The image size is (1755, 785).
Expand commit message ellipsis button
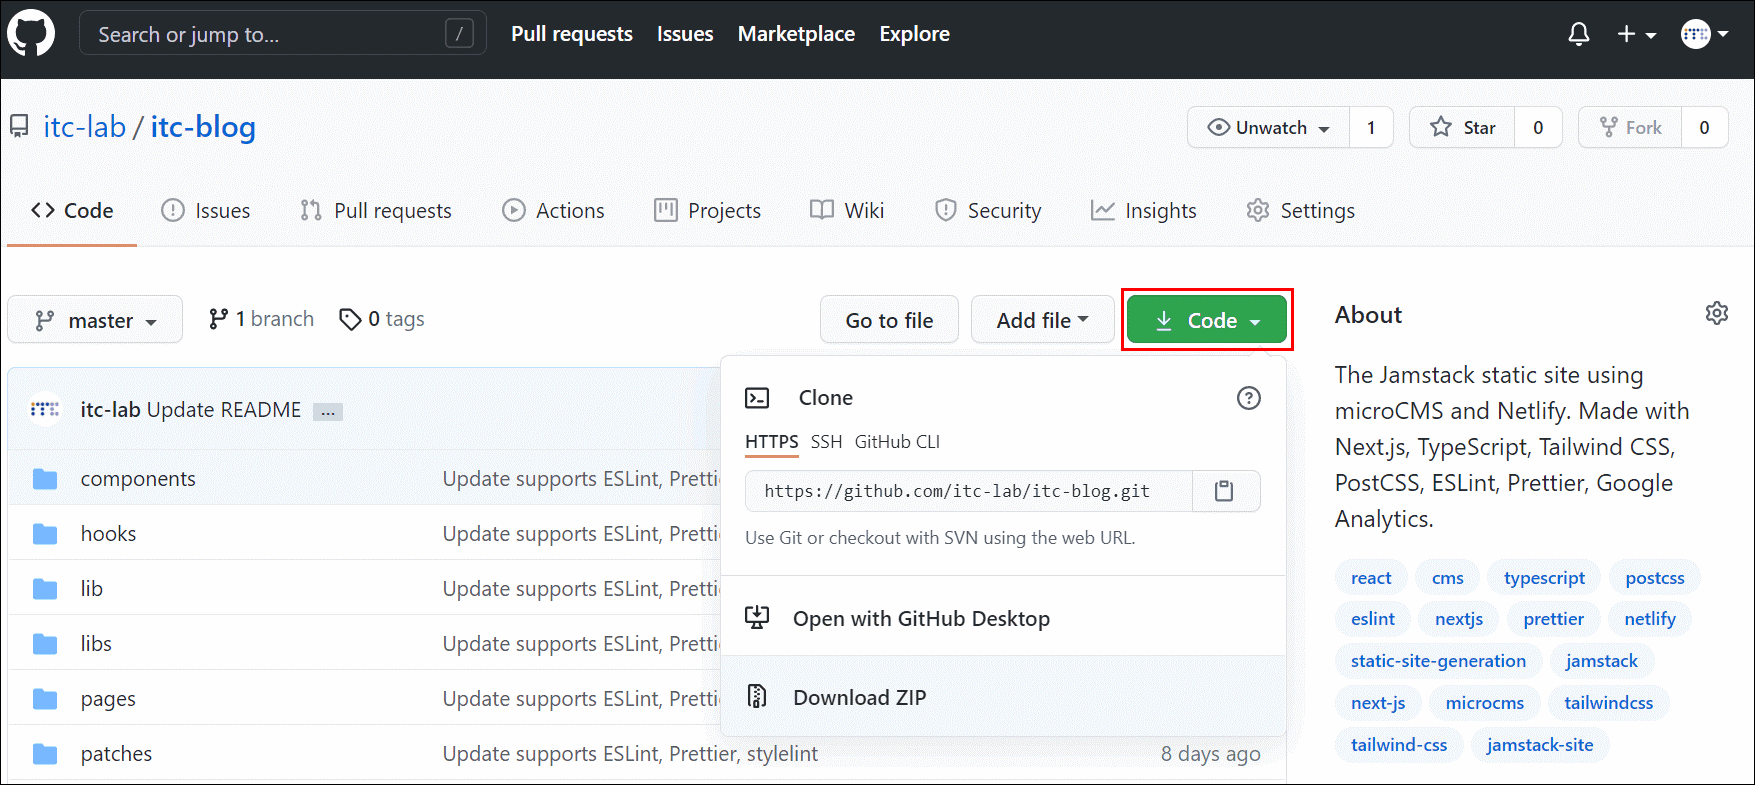(x=328, y=411)
